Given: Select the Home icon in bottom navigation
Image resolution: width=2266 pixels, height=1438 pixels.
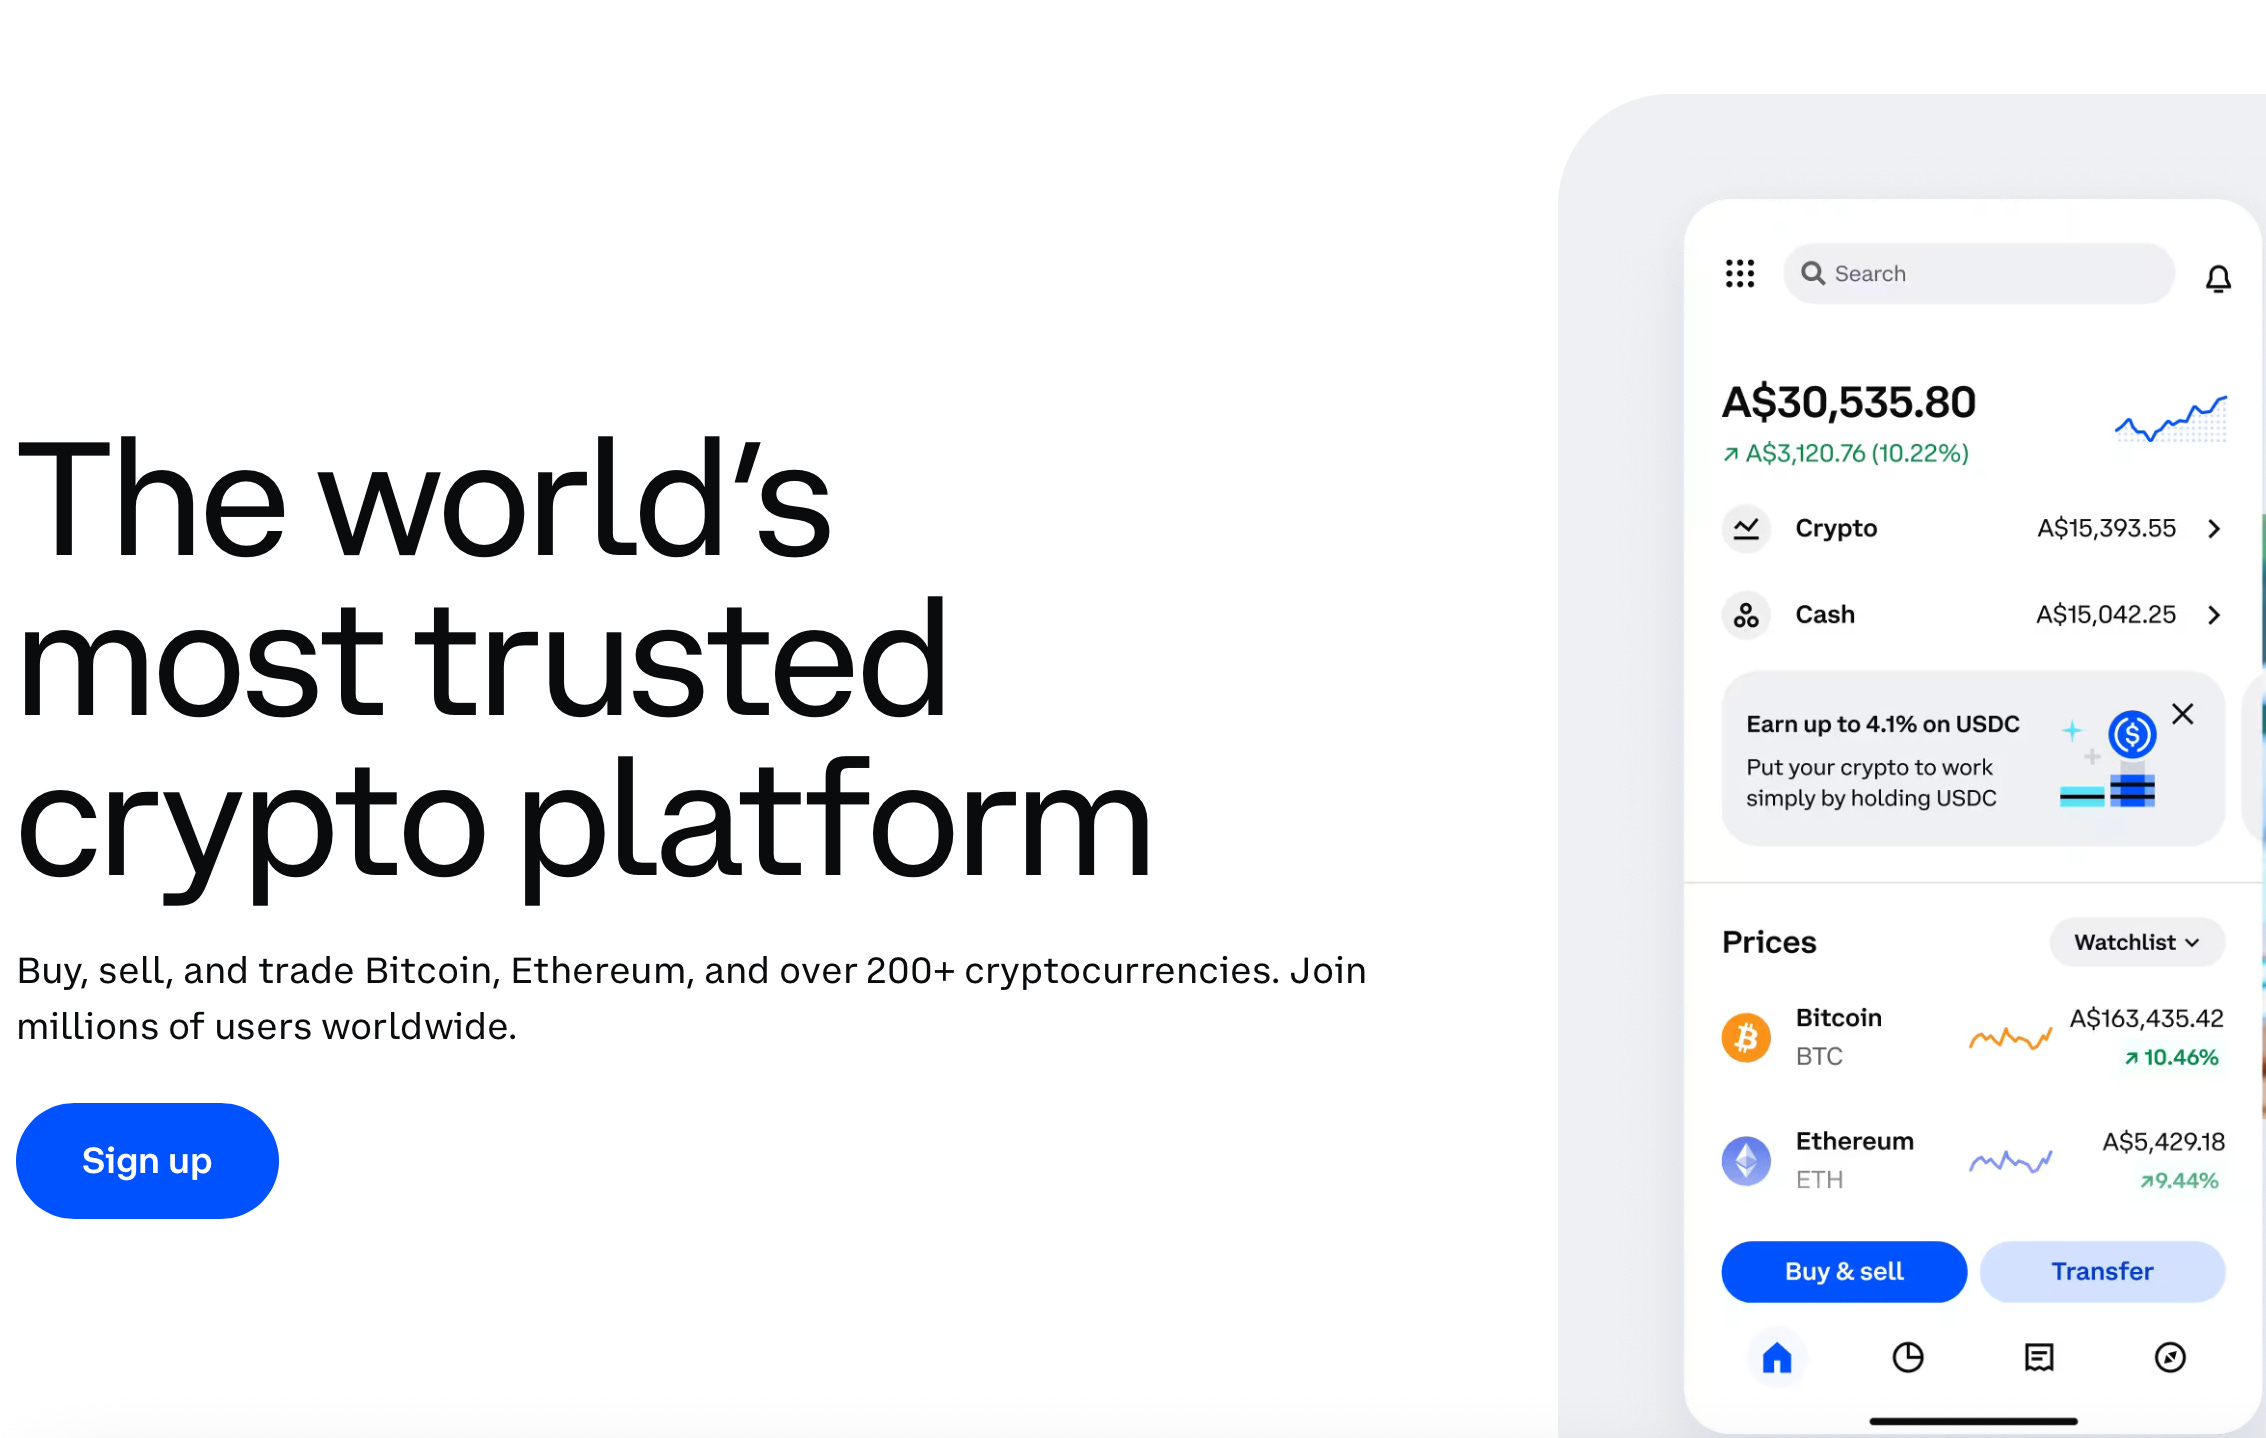Looking at the screenshot, I should (x=1777, y=1358).
